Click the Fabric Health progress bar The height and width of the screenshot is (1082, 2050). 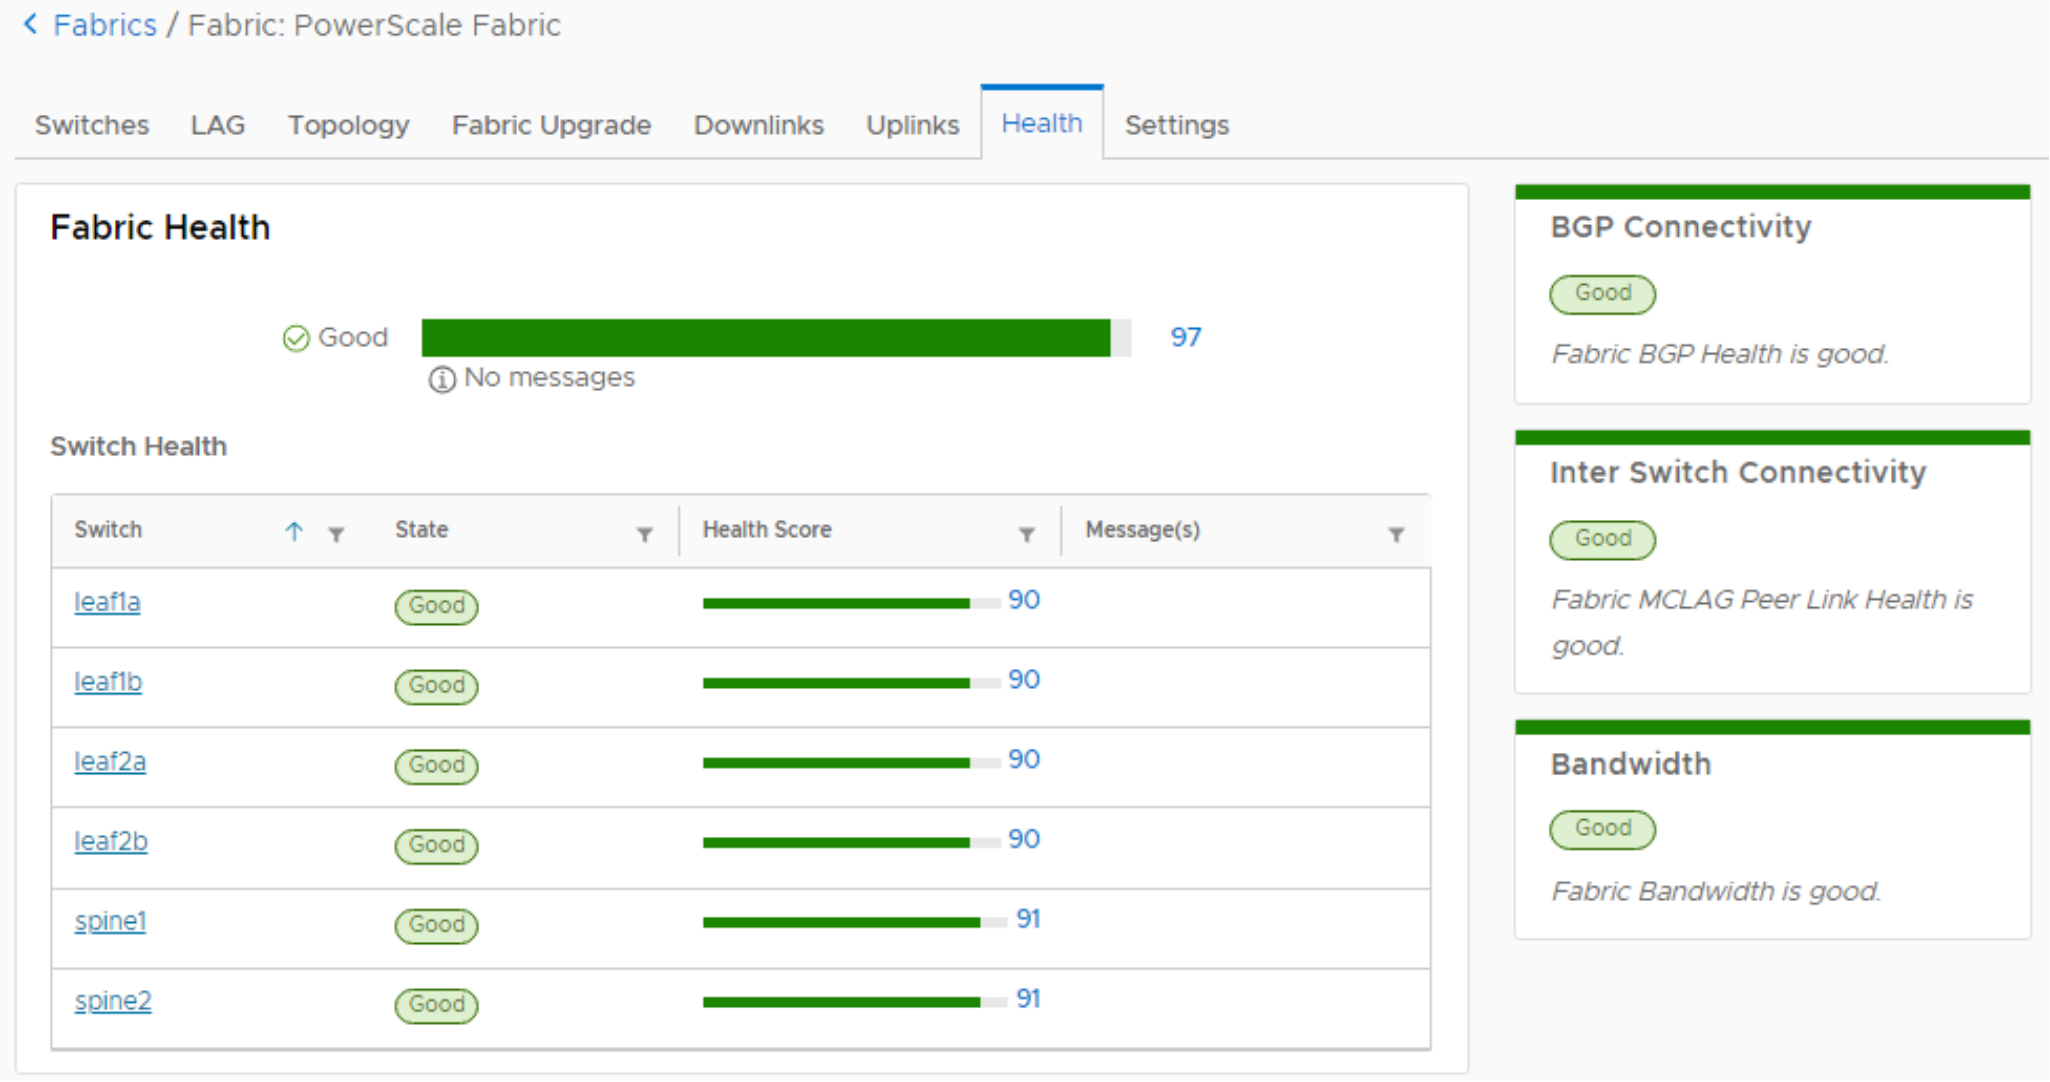776,338
